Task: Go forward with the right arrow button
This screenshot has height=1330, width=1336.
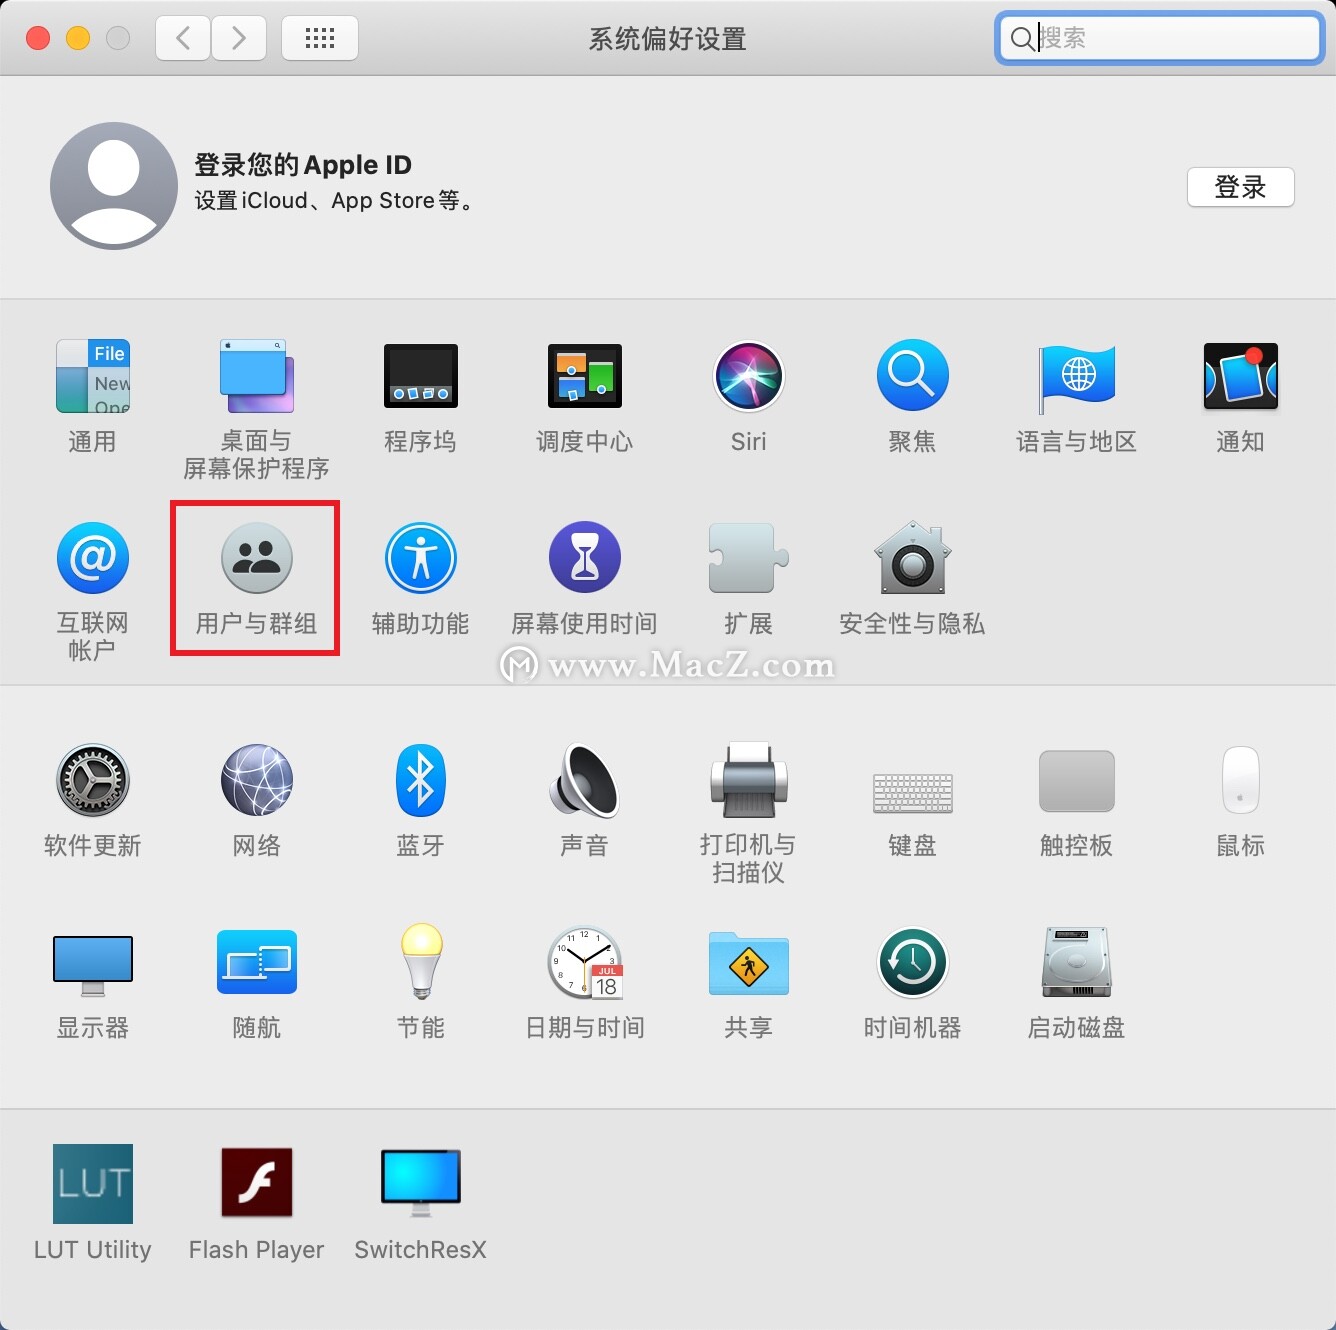Action: click(239, 38)
